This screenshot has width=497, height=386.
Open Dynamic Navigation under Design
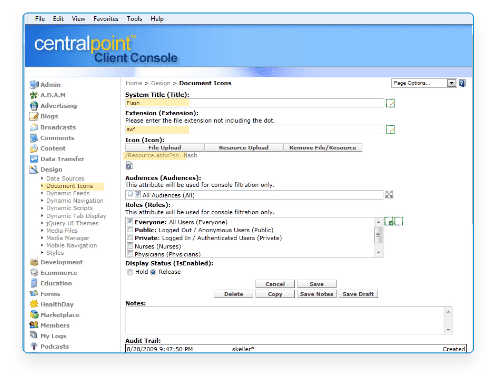(x=75, y=201)
